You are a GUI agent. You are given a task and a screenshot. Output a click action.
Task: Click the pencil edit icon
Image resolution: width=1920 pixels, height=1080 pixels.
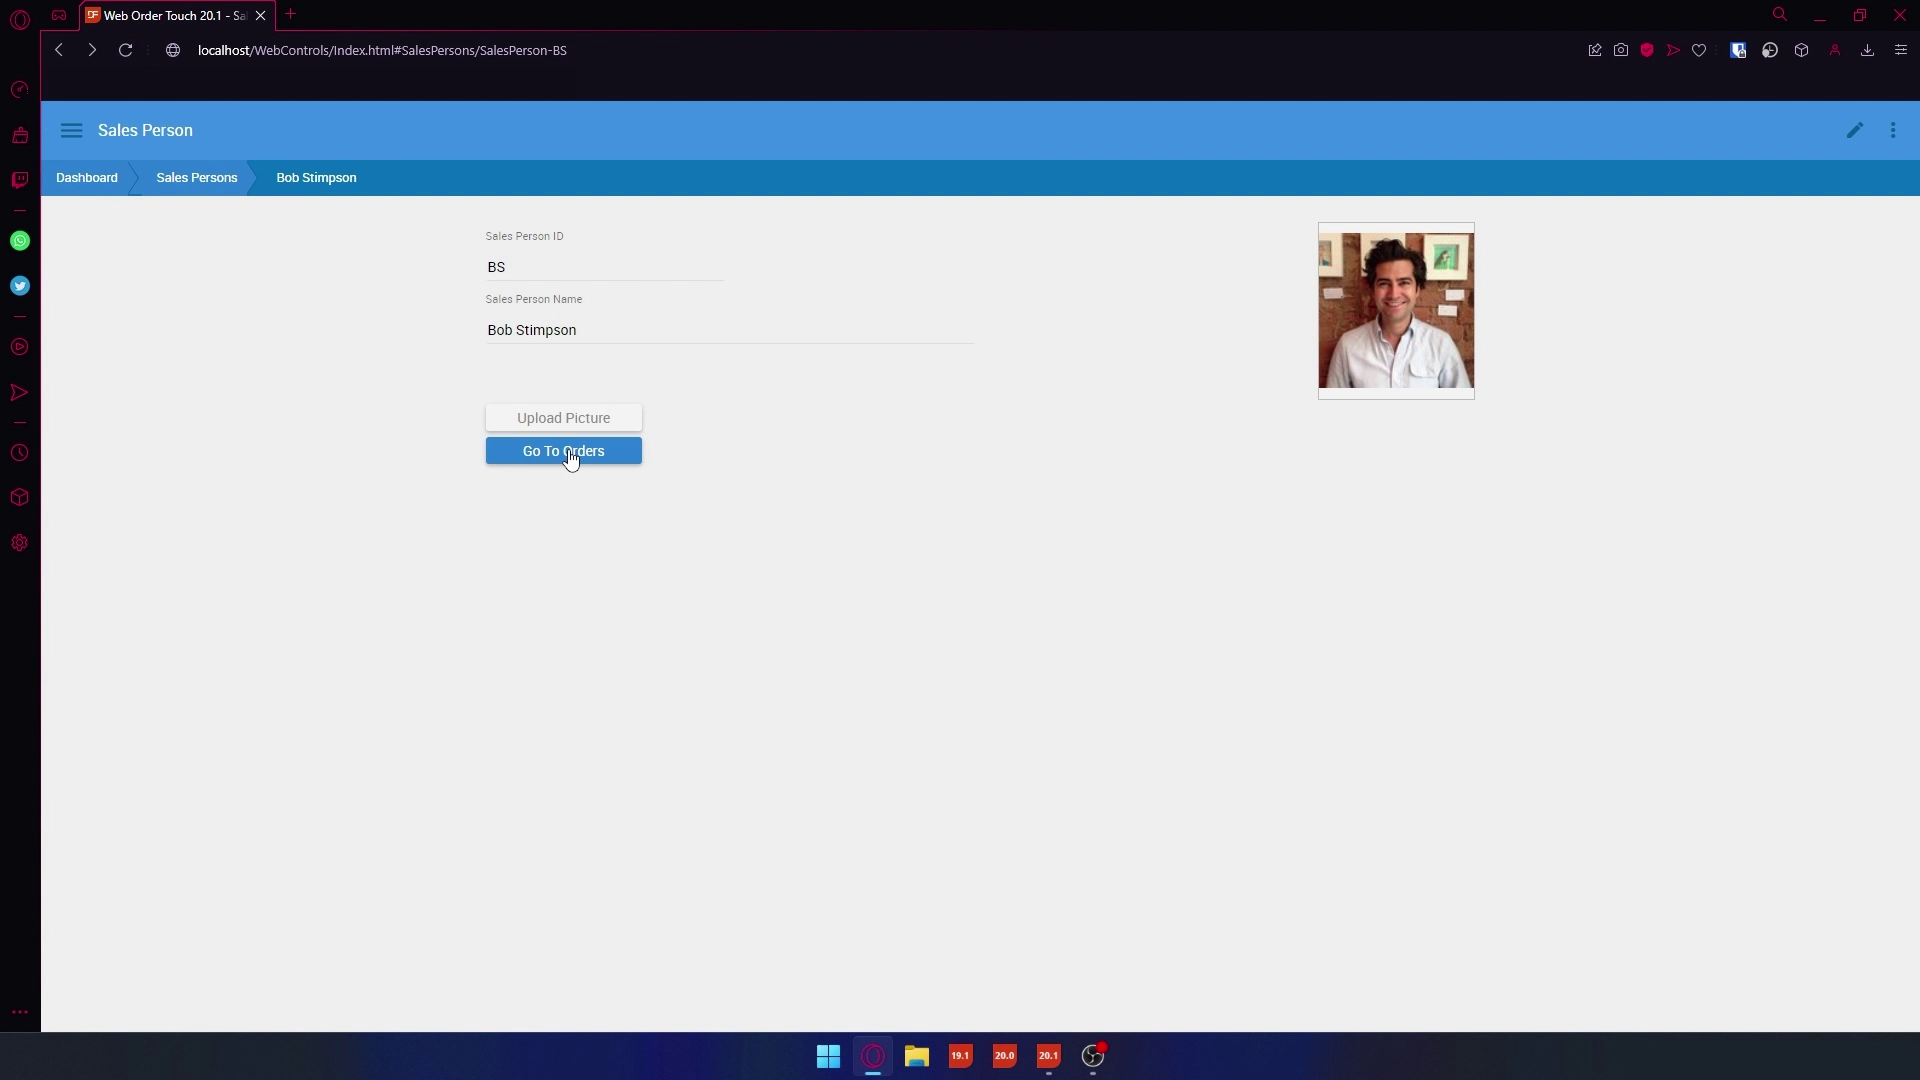click(x=1855, y=130)
